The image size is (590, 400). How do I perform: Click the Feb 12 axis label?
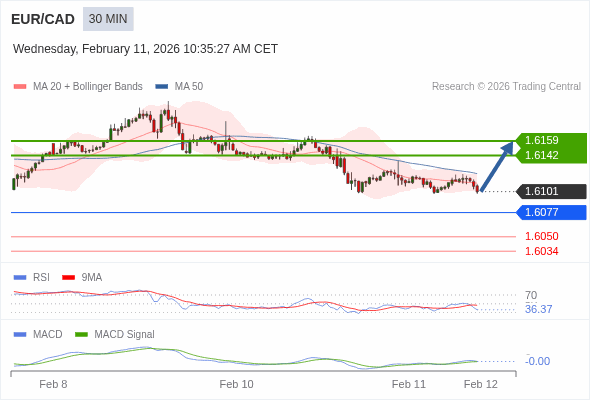[481, 384]
